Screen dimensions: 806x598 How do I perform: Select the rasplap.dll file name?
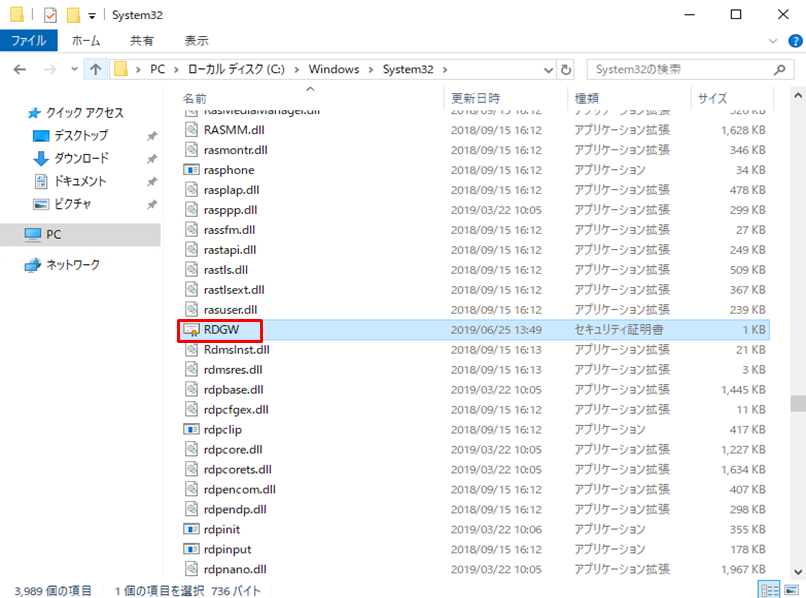click(231, 190)
